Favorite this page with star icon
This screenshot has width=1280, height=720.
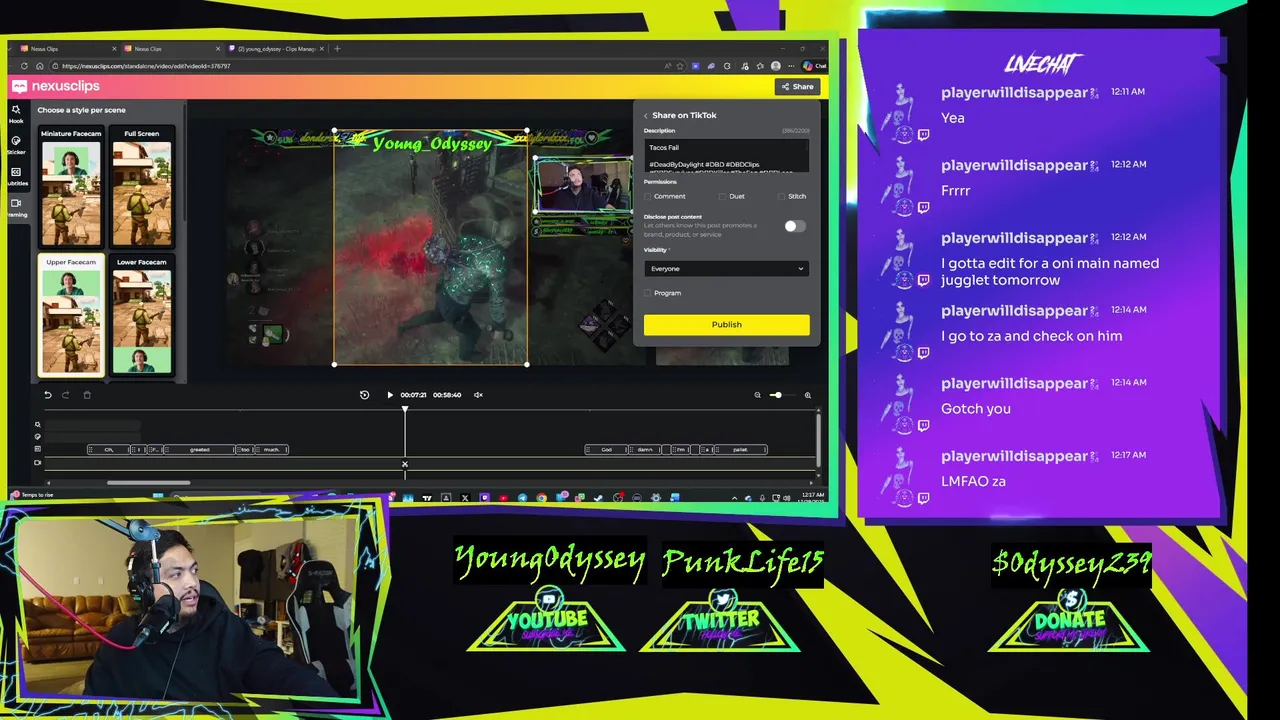click(681, 66)
